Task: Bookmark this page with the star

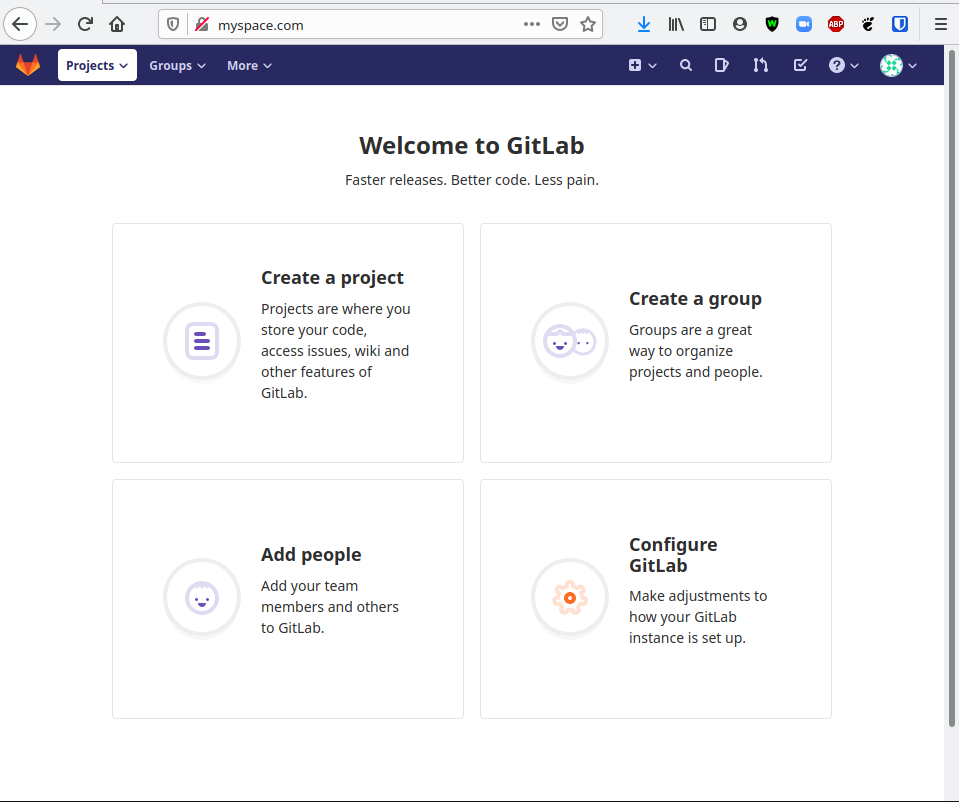Action: 588,24
